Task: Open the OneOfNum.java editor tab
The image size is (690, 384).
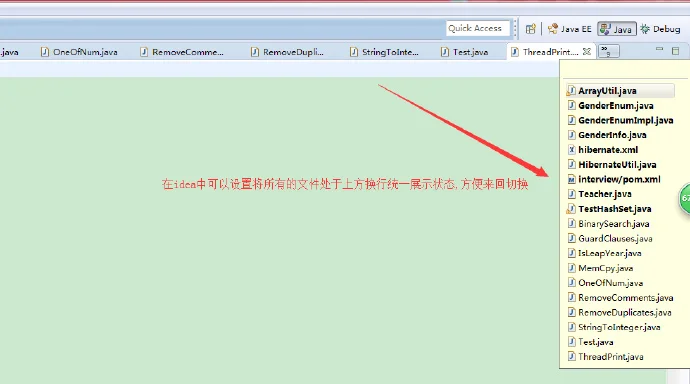Action: pyautogui.click(x=79, y=52)
